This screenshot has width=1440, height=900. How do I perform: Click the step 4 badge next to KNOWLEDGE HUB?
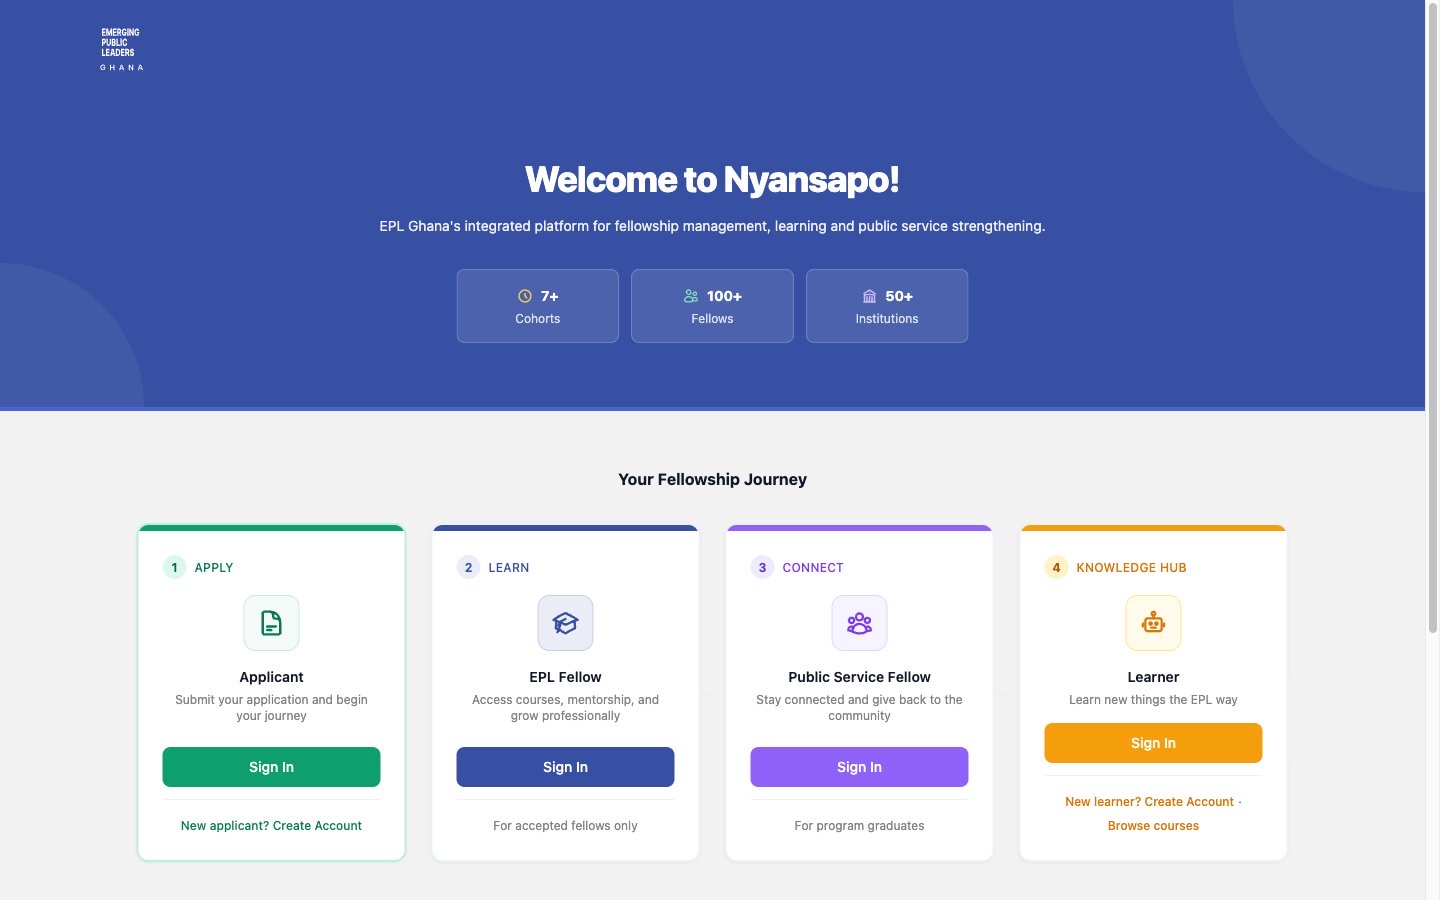pyautogui.click(x=1056, y=567)
